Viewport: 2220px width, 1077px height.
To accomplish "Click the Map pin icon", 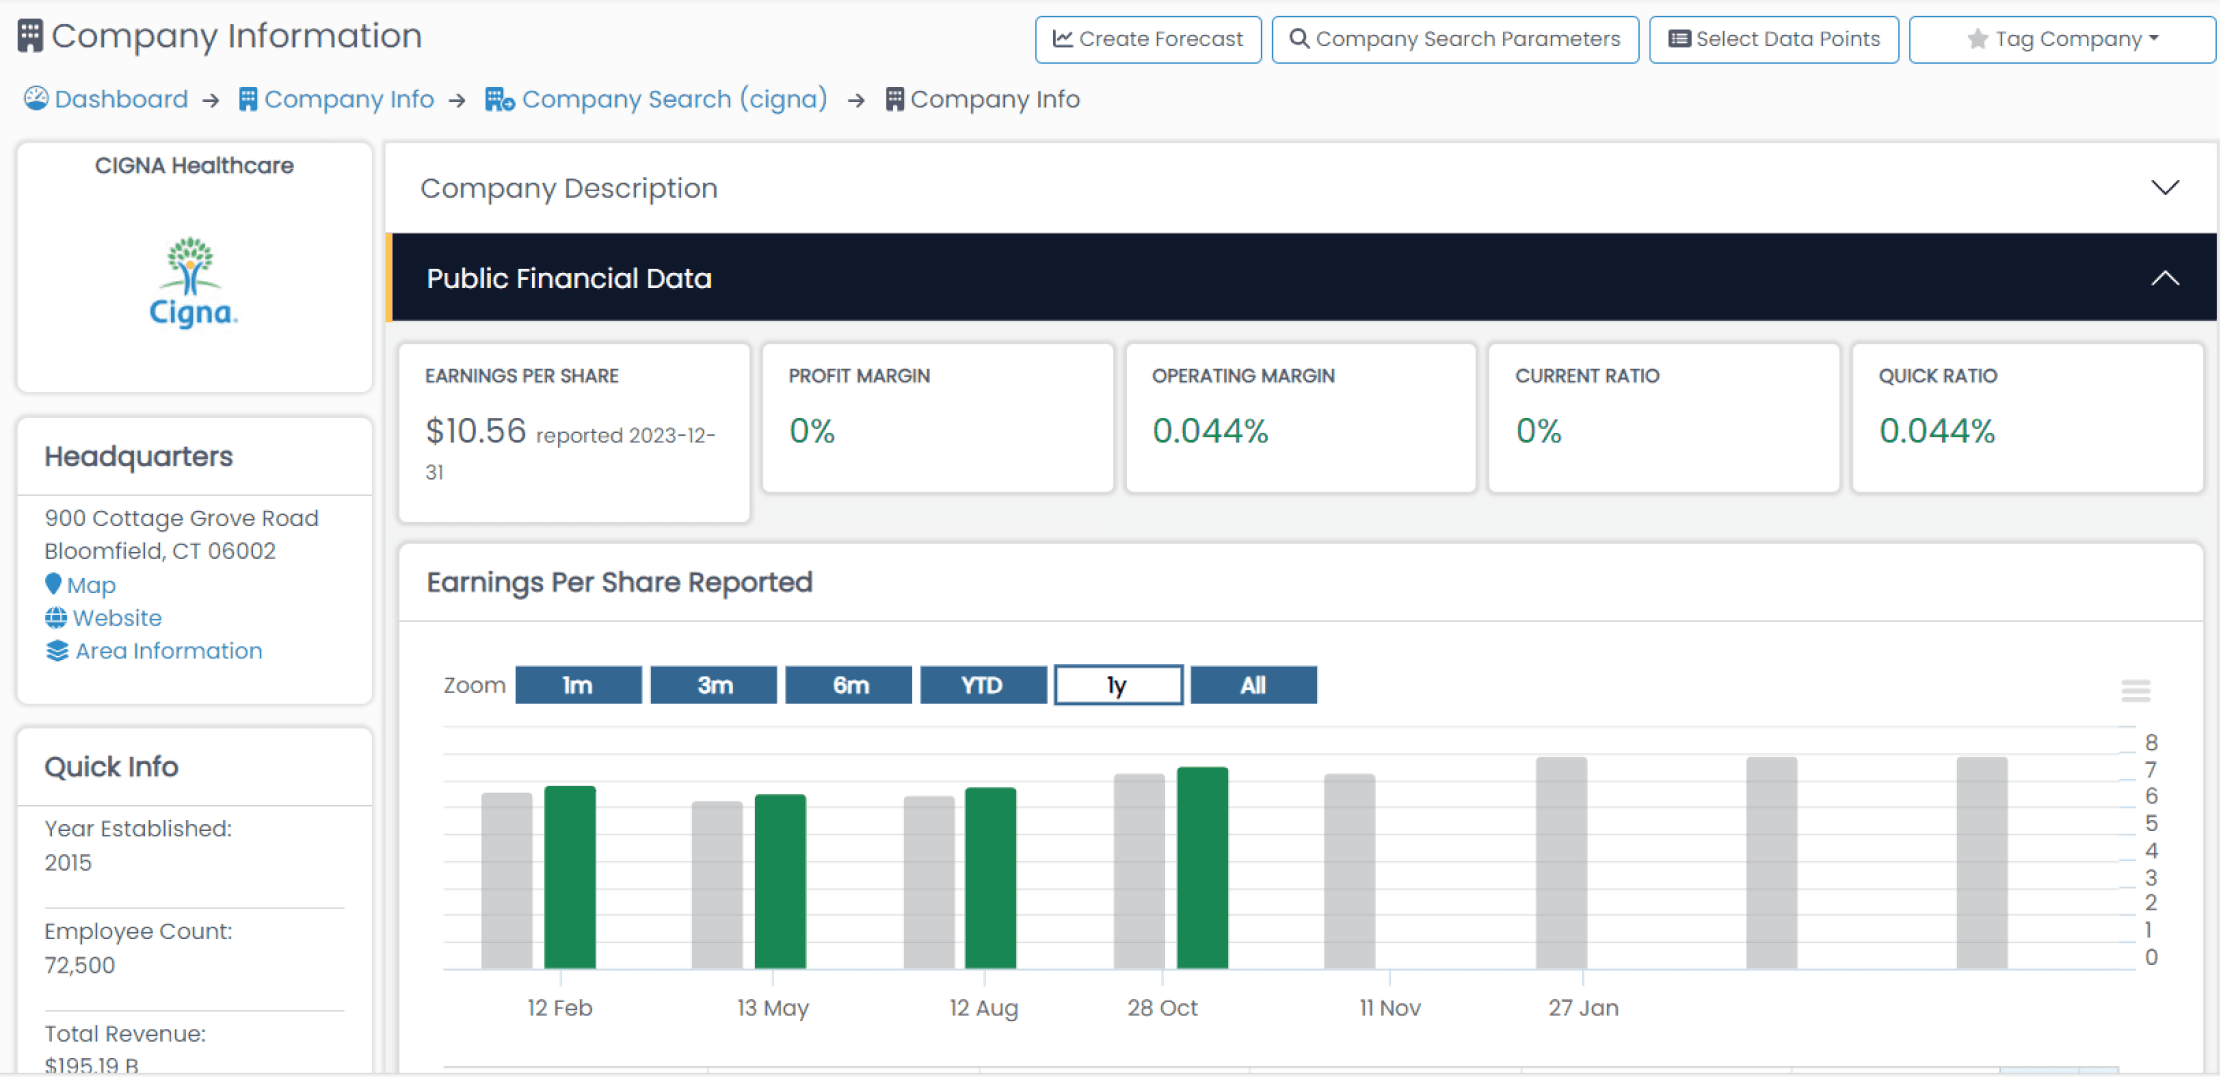I will pos(53,584).
